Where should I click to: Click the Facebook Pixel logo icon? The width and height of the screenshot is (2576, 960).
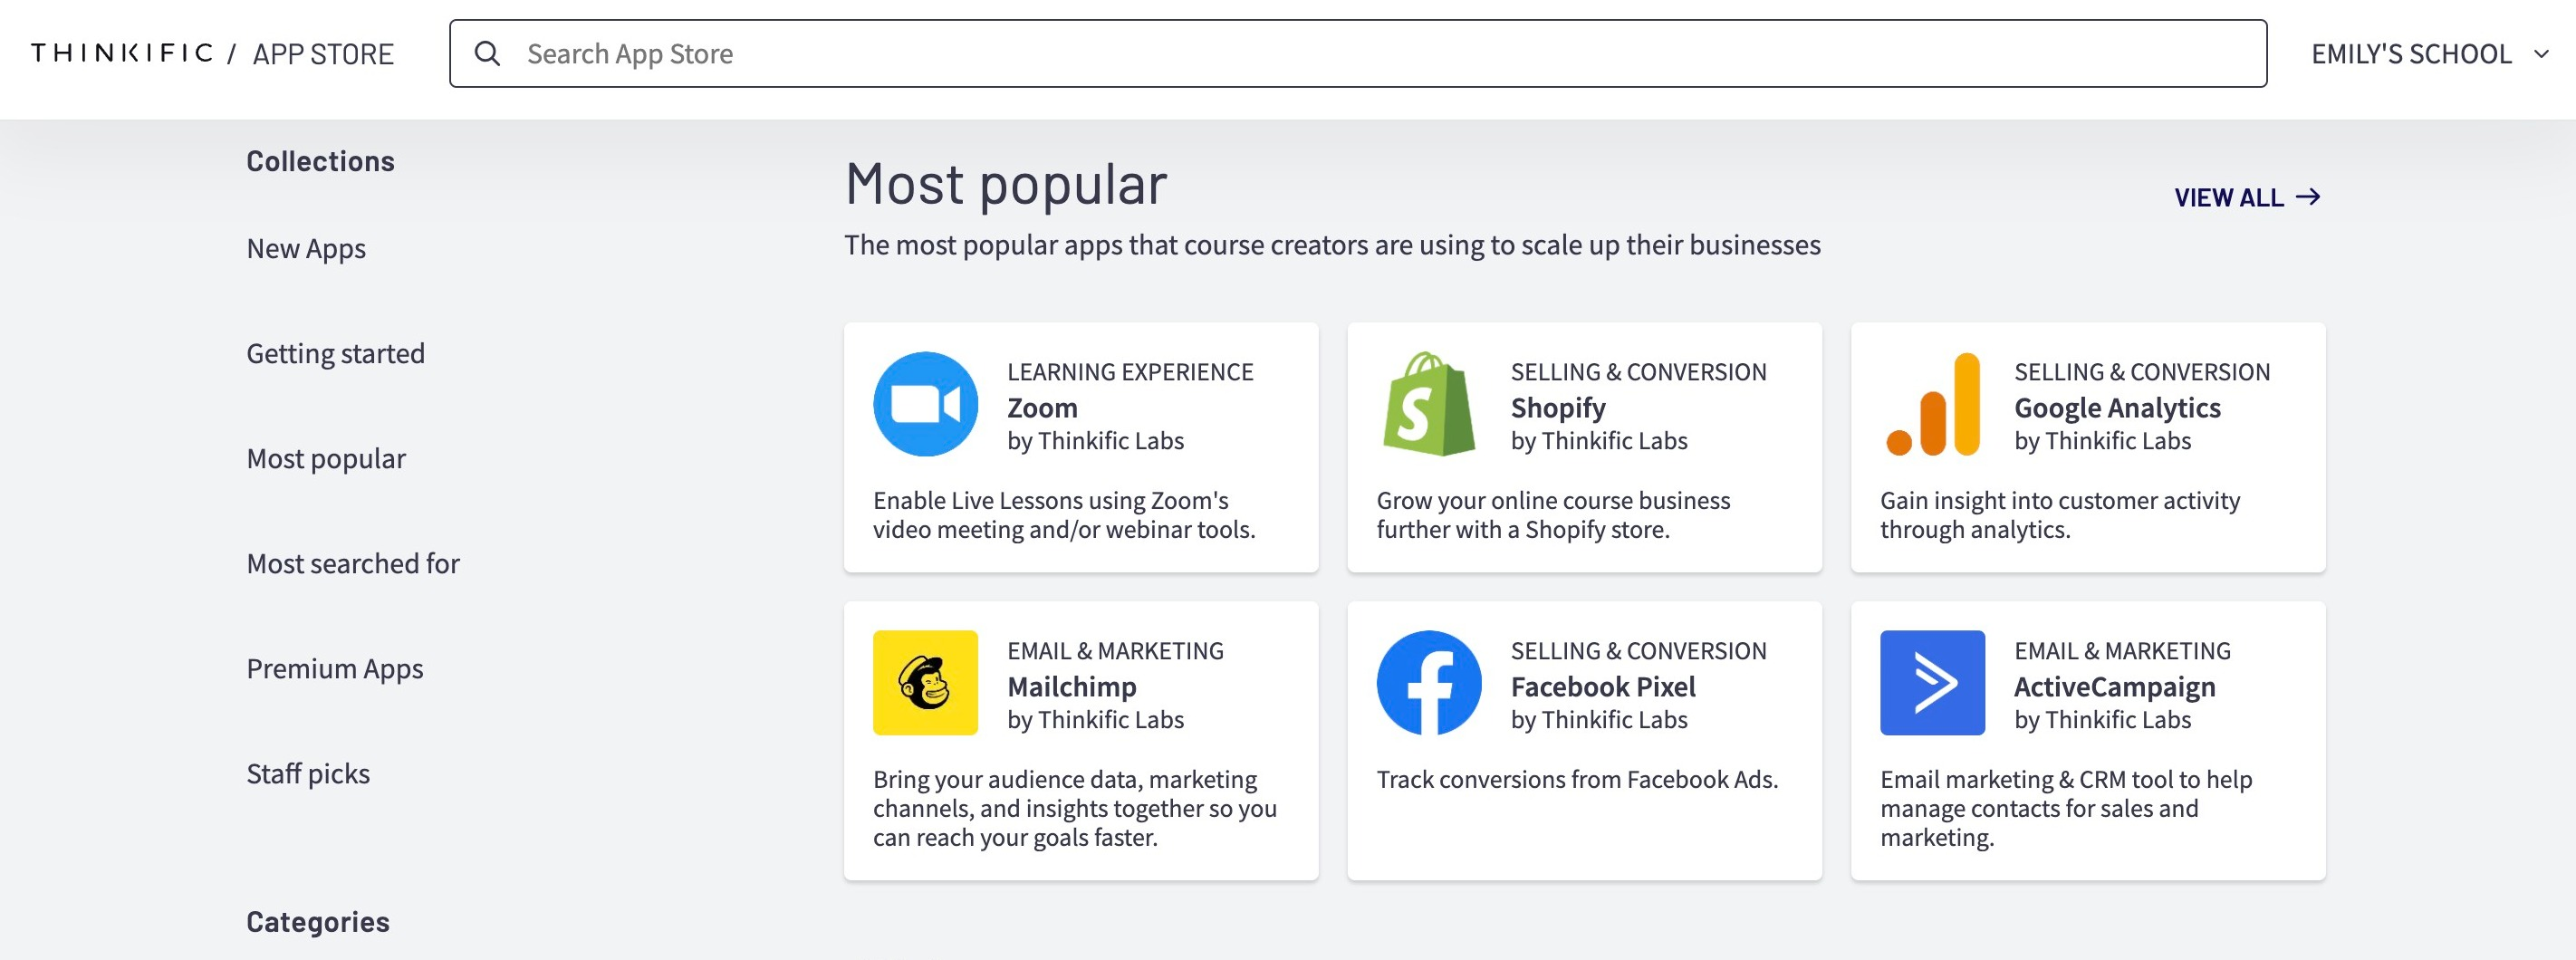[1429, 683]
